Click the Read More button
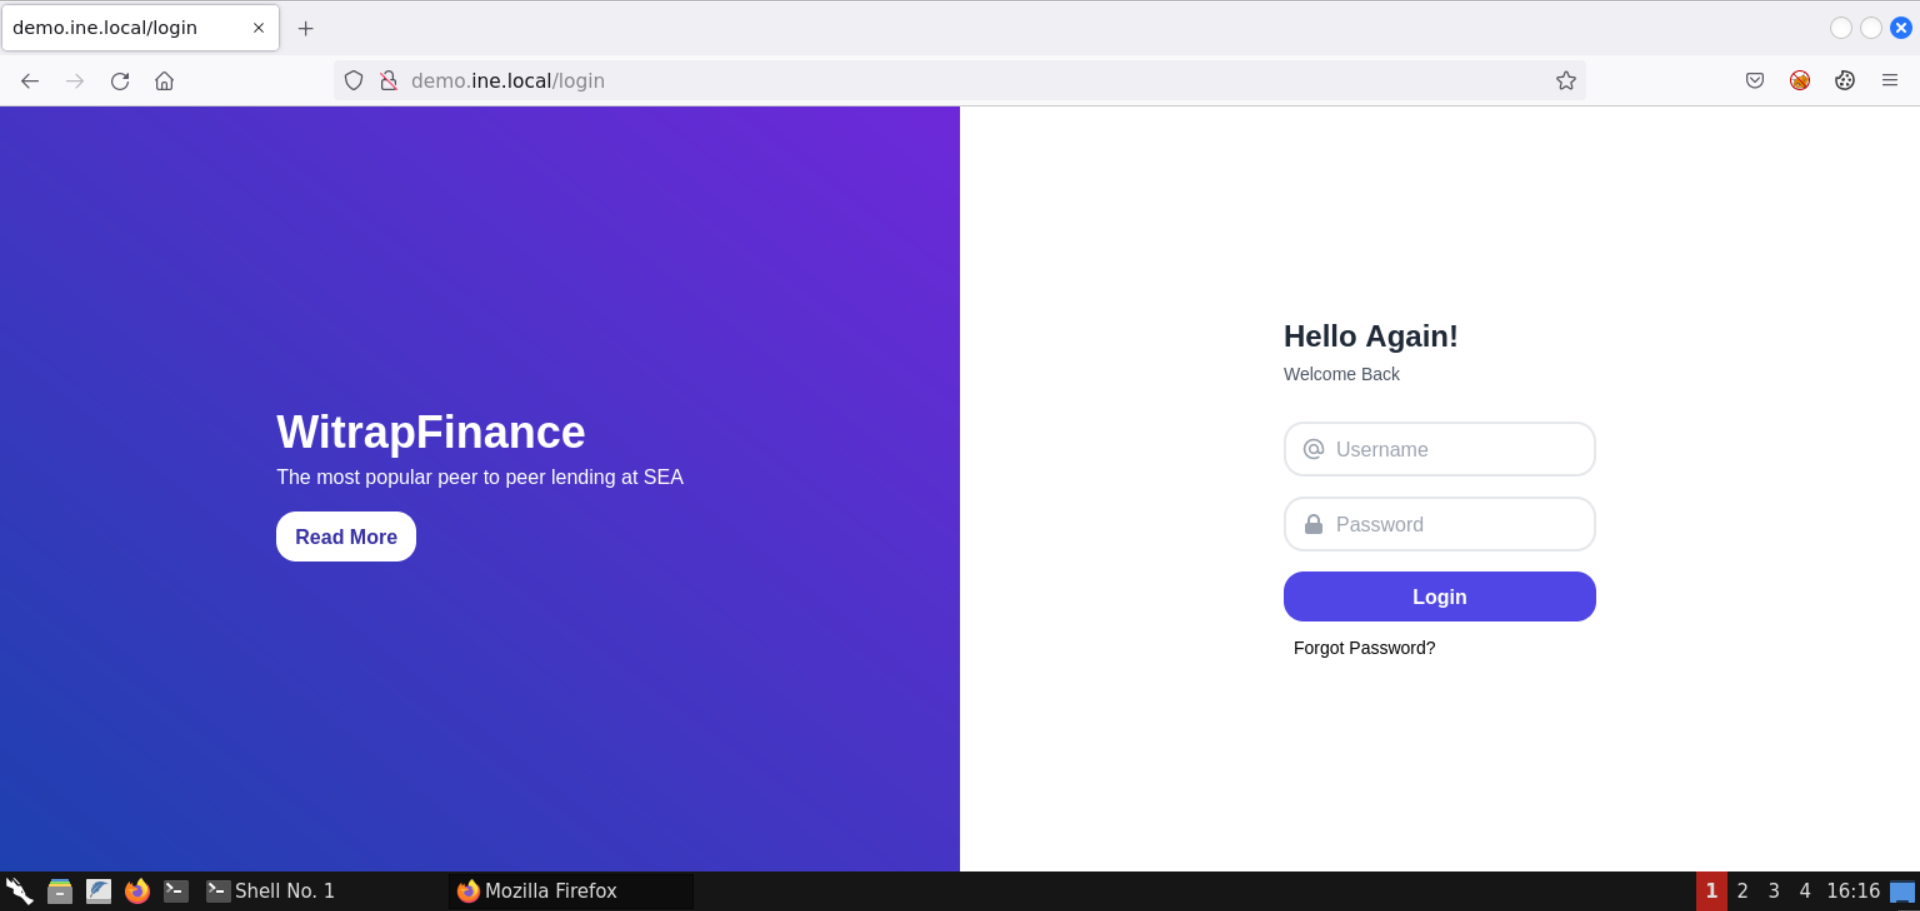The image size is (1920, 911). point(346,537)
